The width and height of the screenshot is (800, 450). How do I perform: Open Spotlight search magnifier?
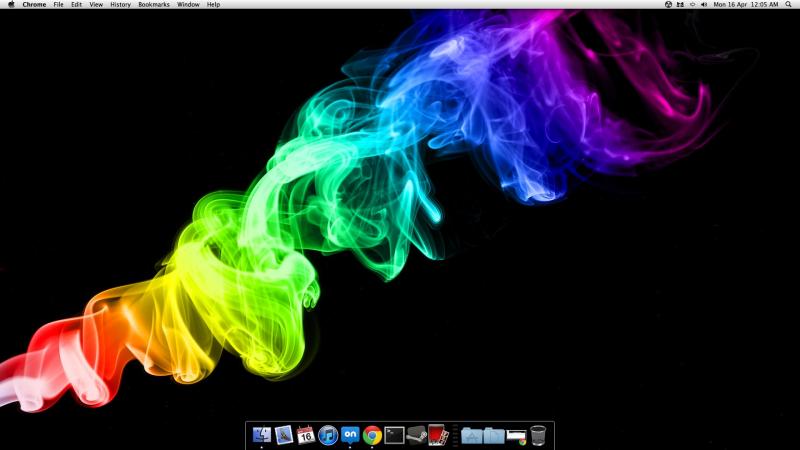(x=788, y=4)
